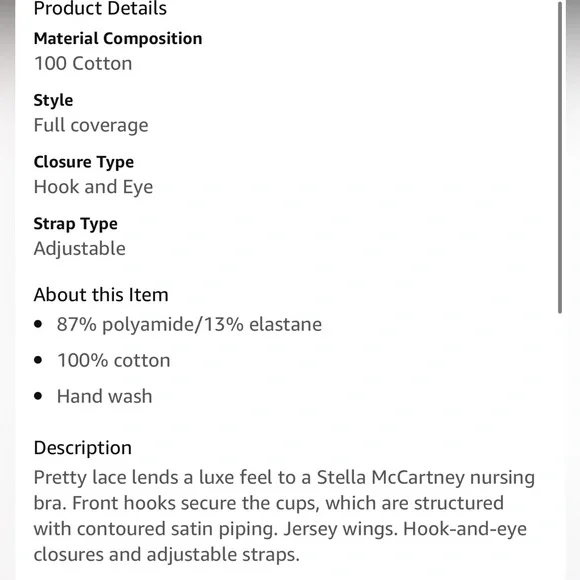Select the Style label
The width and height of the screenshot is (580, 580).
click(53, 101)
